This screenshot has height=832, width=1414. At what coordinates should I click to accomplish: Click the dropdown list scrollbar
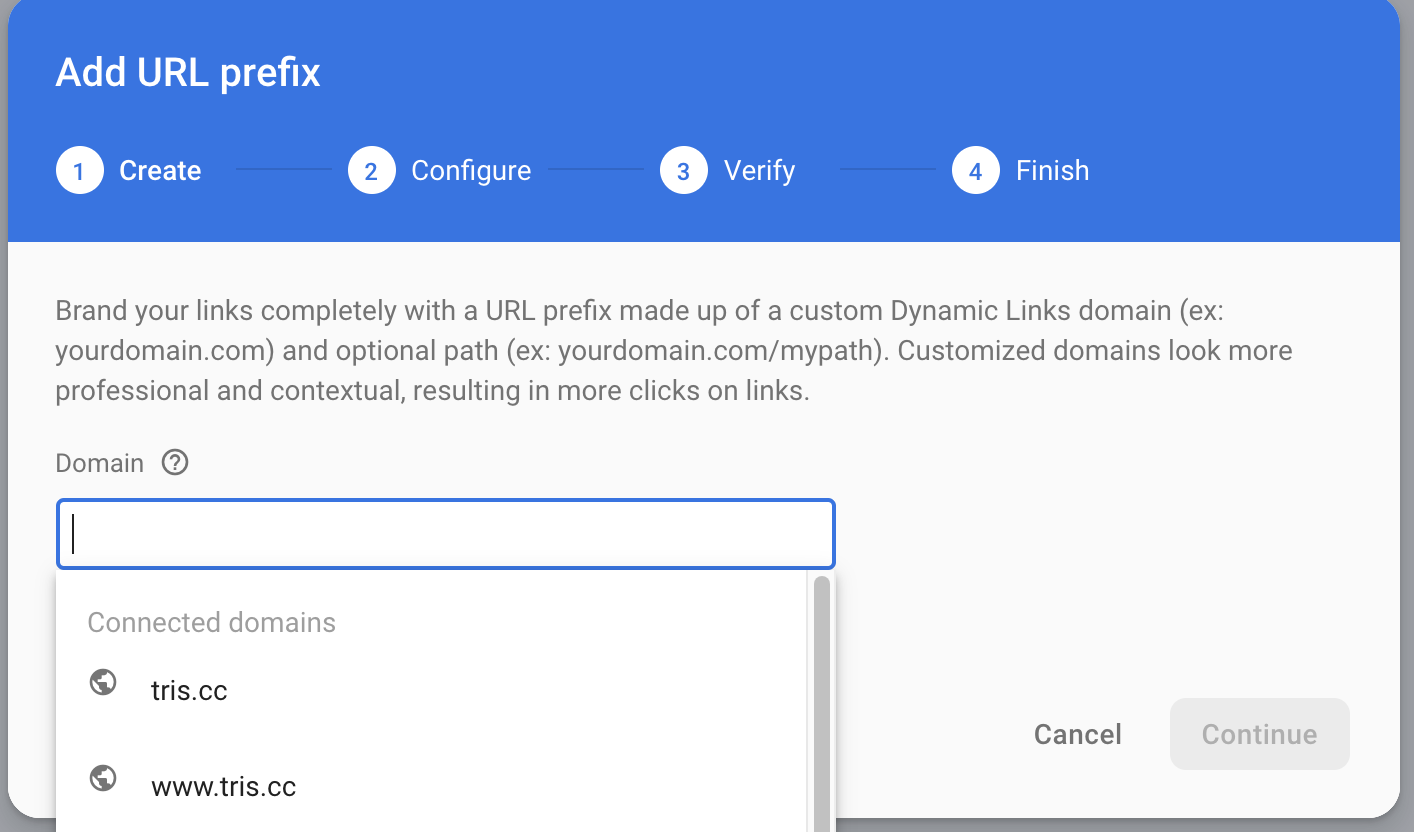(820, 700)
